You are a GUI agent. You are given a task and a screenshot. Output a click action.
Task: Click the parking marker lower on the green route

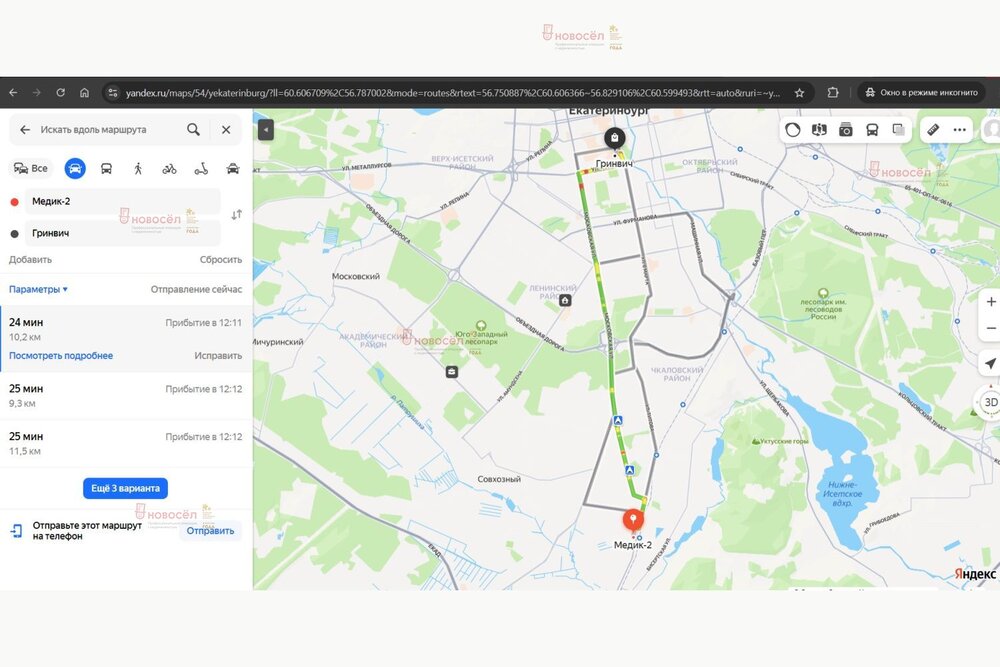629,470
